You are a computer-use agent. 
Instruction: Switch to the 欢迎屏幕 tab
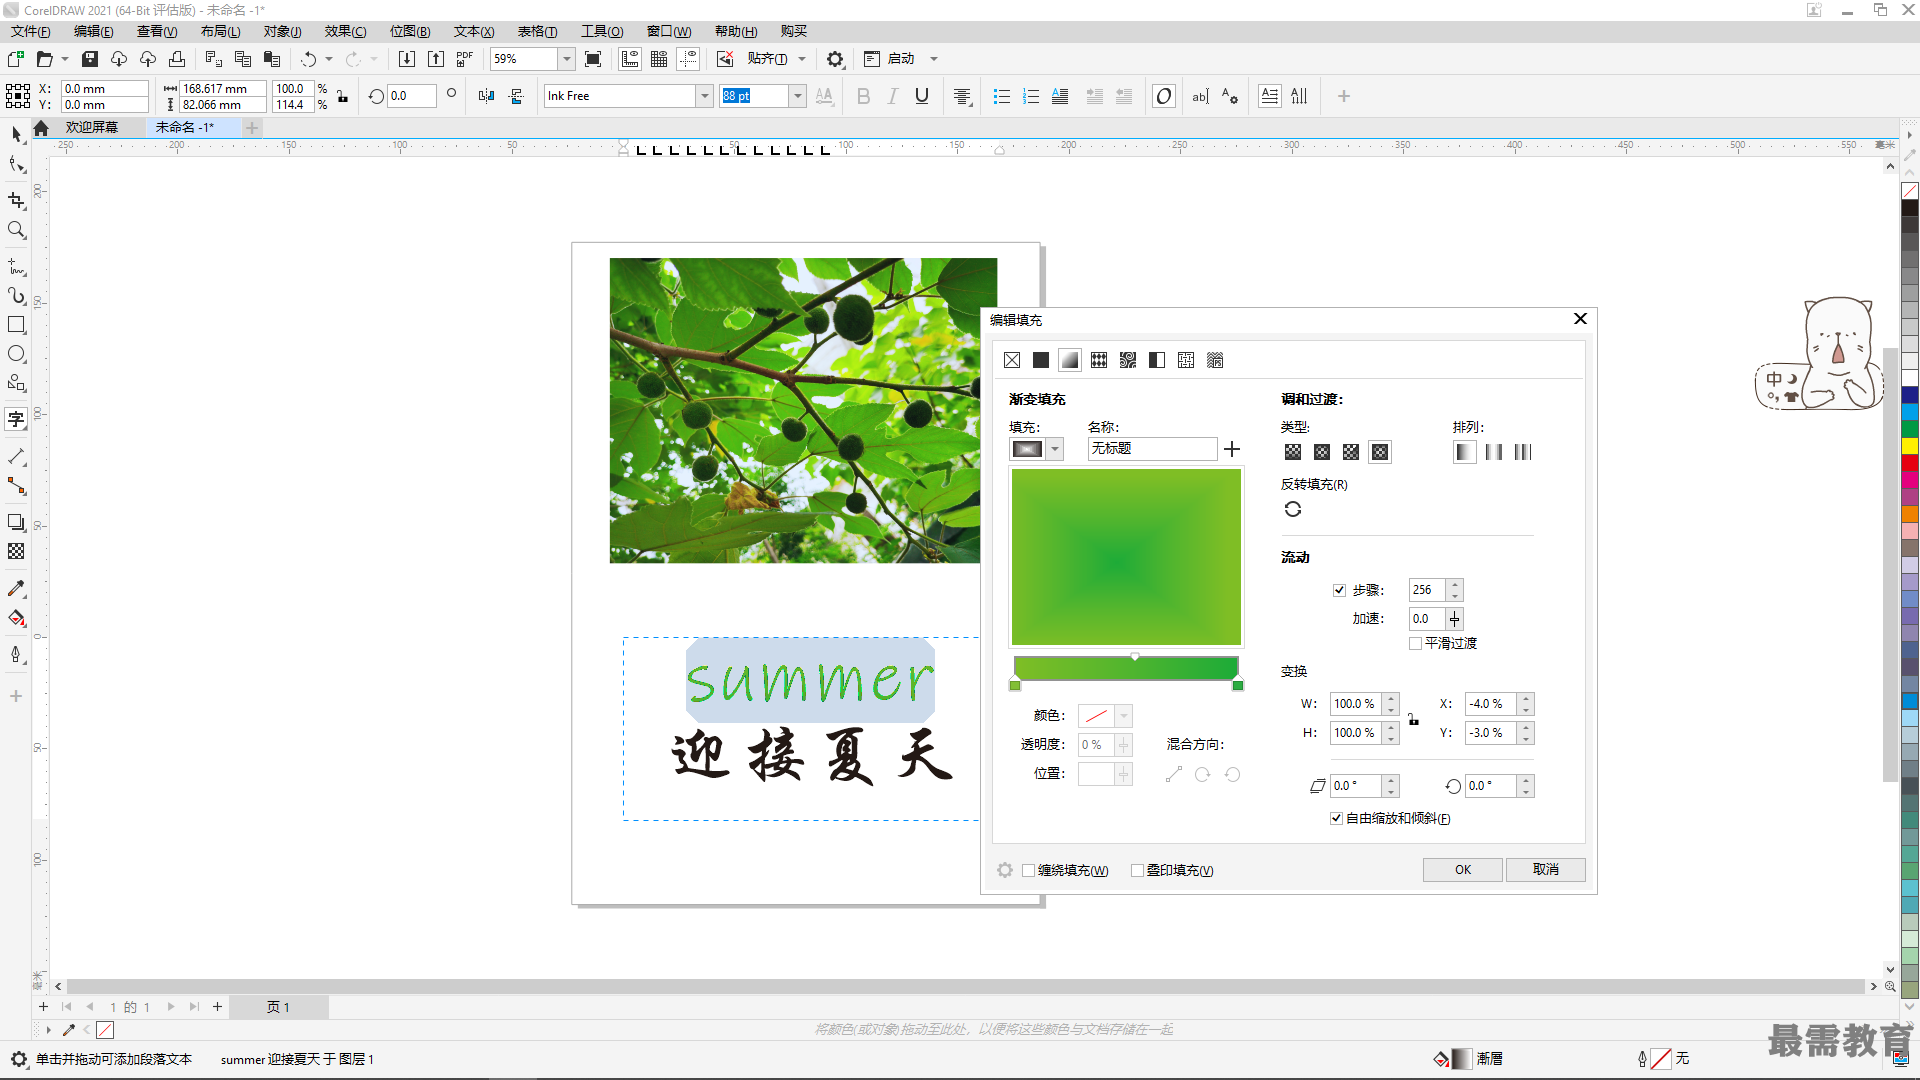click(91, 127)
